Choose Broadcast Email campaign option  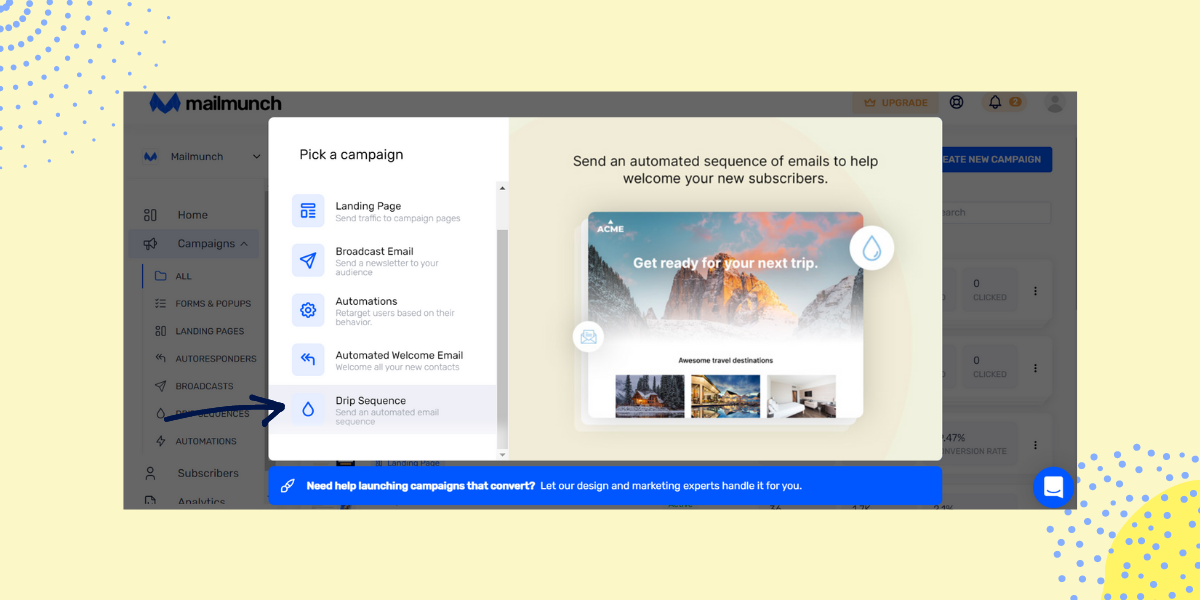(382, 260)
